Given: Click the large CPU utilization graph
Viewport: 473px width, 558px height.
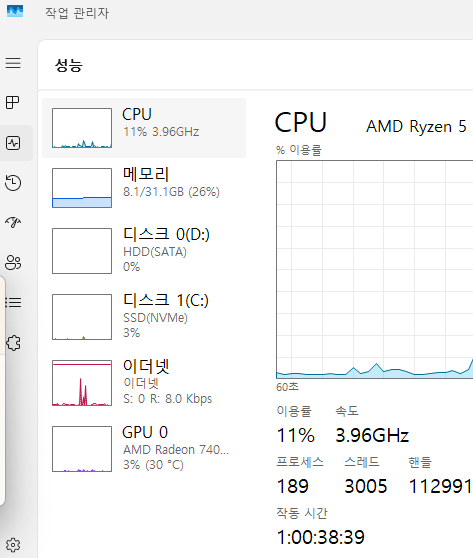Looking at the screenshot, I should [x=374, y=269].
